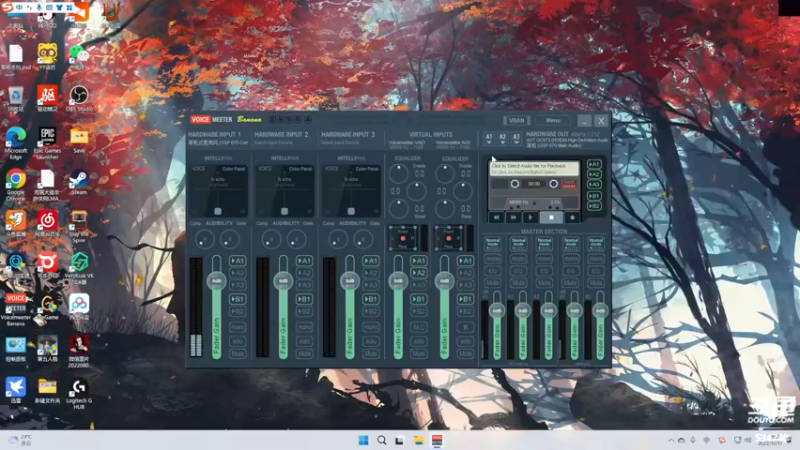The height and width of the screenshot is (450, 800).
Task: Open the Epic Games Launcher desktop shortcut
Action: pos(47,143)
